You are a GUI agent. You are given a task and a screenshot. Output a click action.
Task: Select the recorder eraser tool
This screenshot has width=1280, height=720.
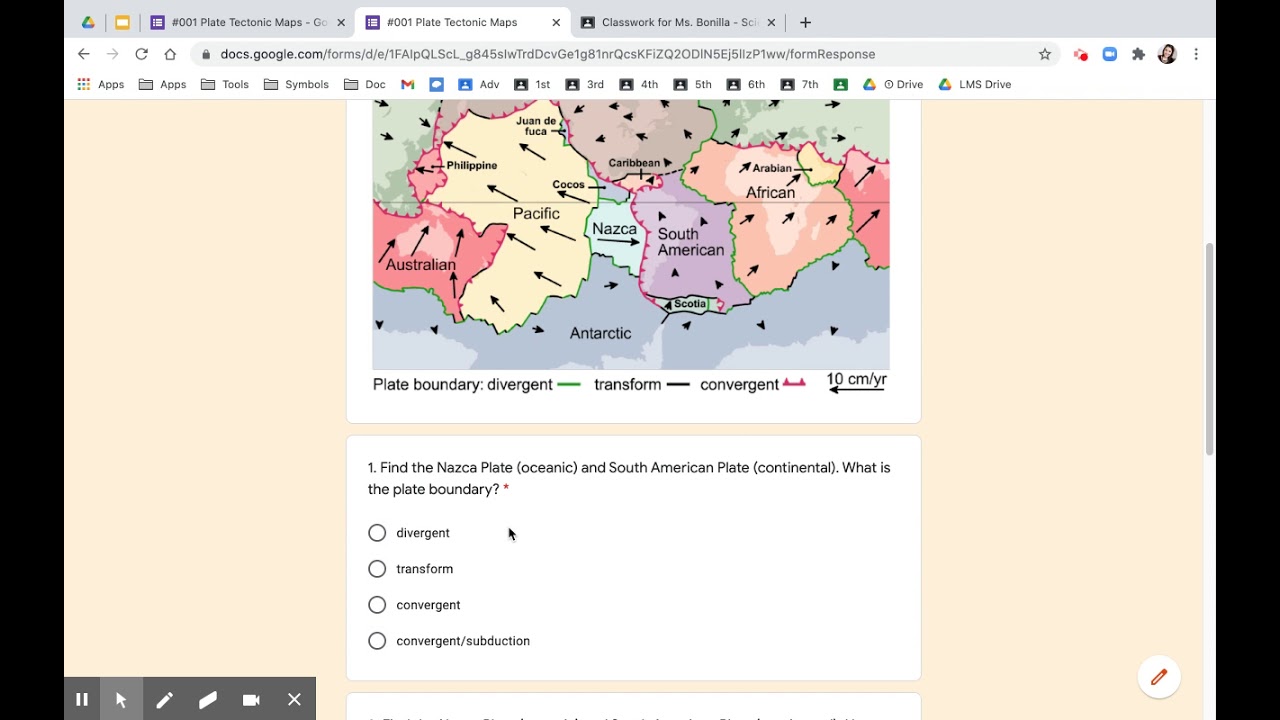tap(207, 700)
